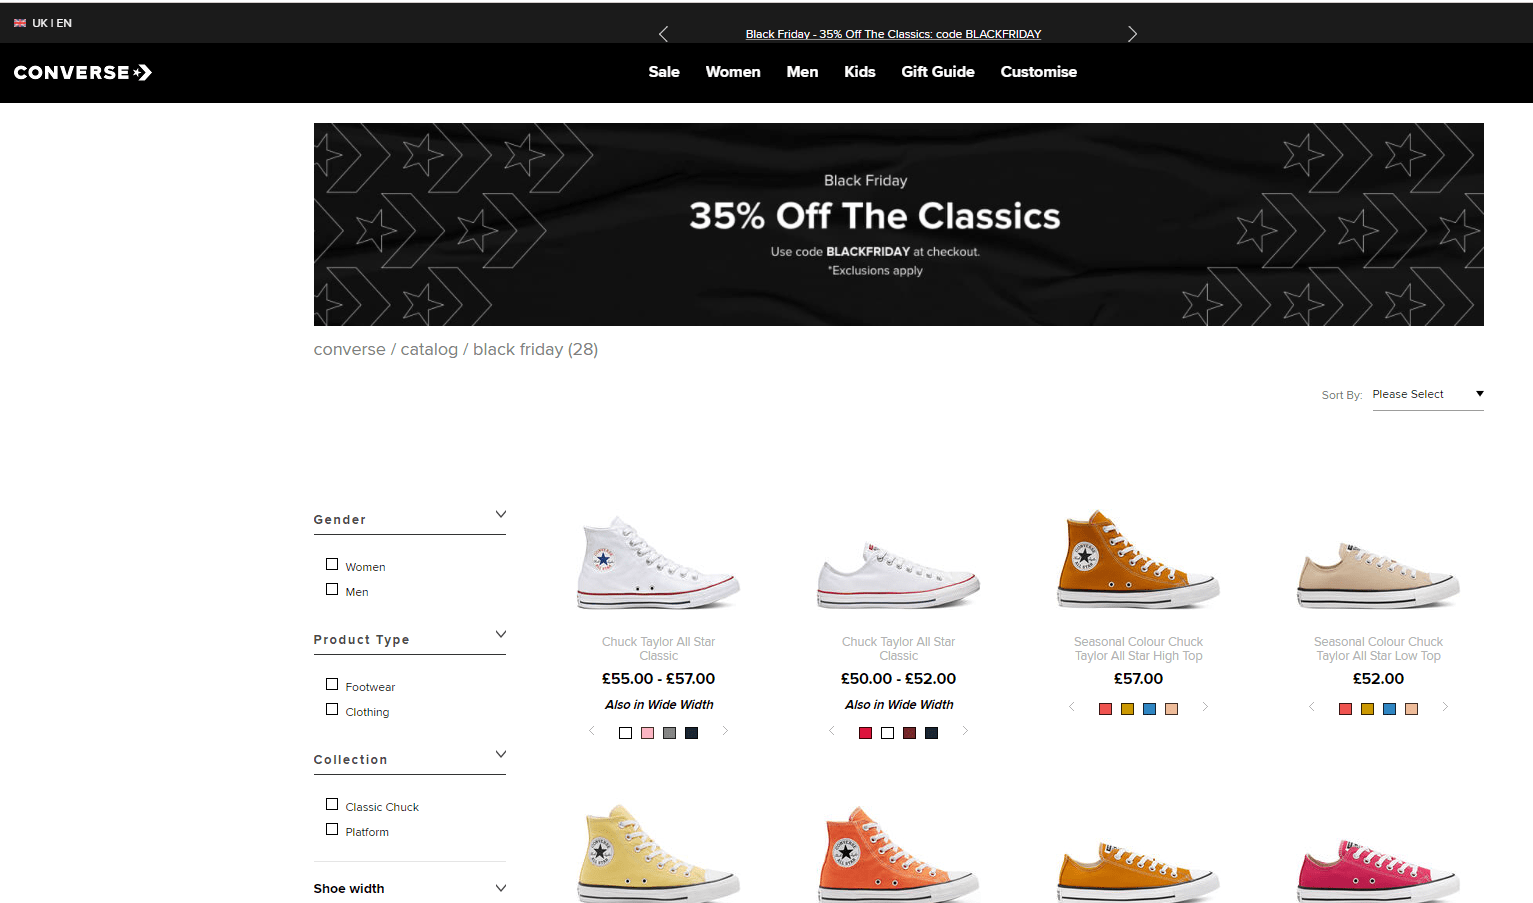The width and height of the screenshot is (1533, 903).
Task: Open the Men navigation menu
Action: pyautogui.click(x=802, y=72)
